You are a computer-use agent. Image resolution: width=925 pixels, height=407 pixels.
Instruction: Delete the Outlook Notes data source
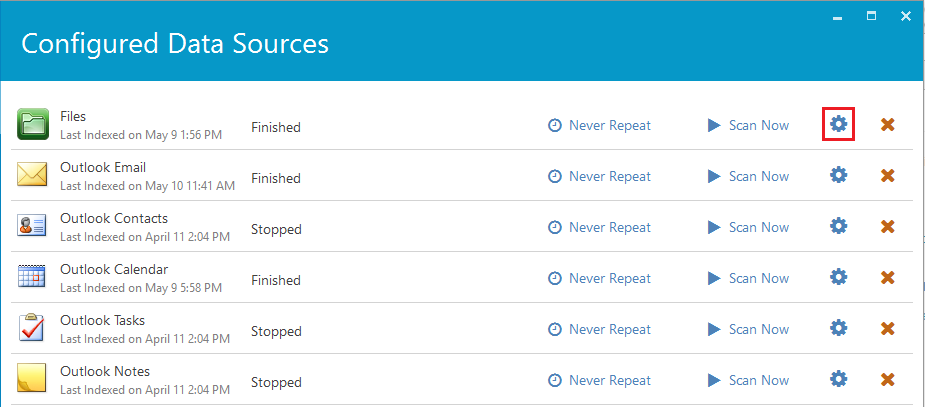[887, 379]
